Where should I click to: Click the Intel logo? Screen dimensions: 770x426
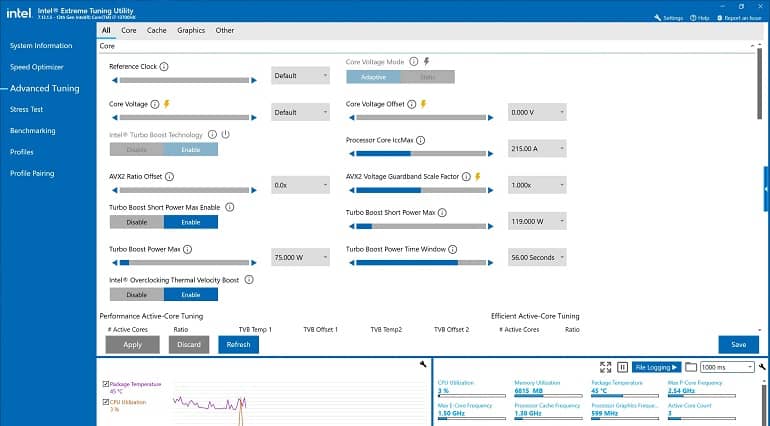click(x=19, y=13)
